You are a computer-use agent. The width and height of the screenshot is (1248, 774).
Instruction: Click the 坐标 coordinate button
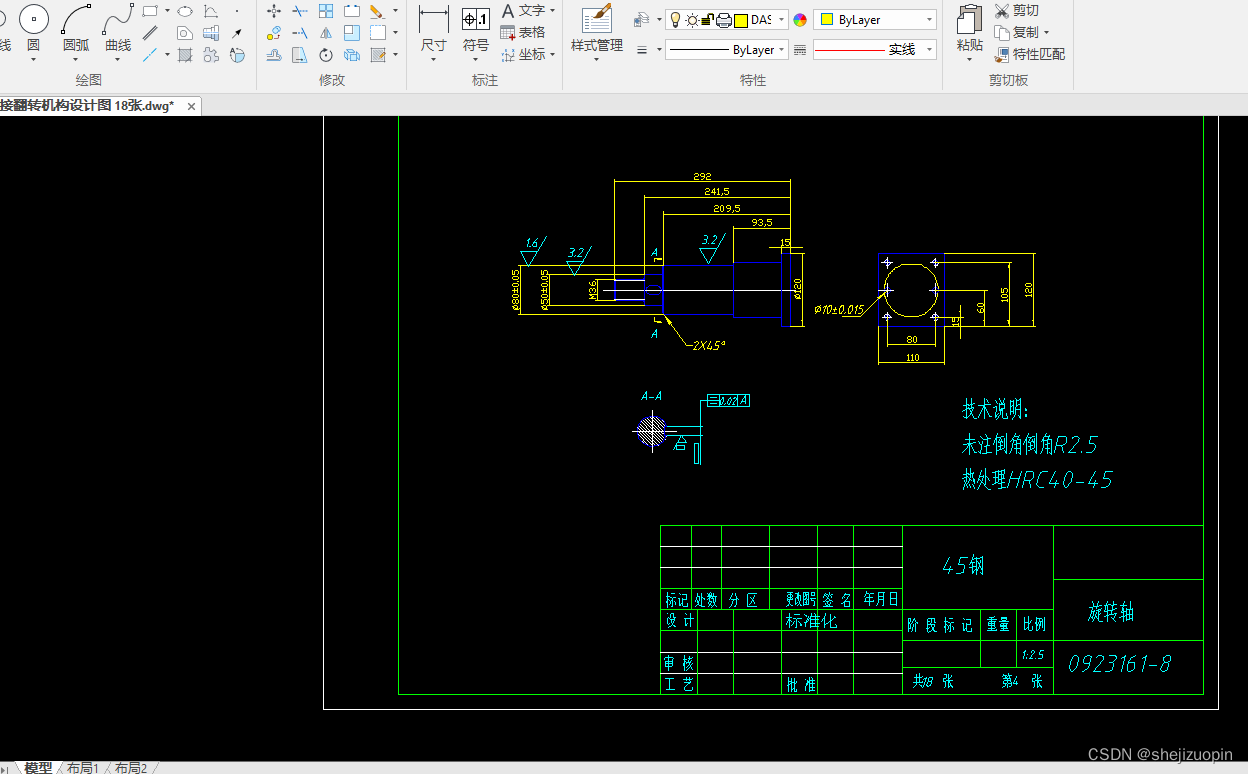click(522, 55)
